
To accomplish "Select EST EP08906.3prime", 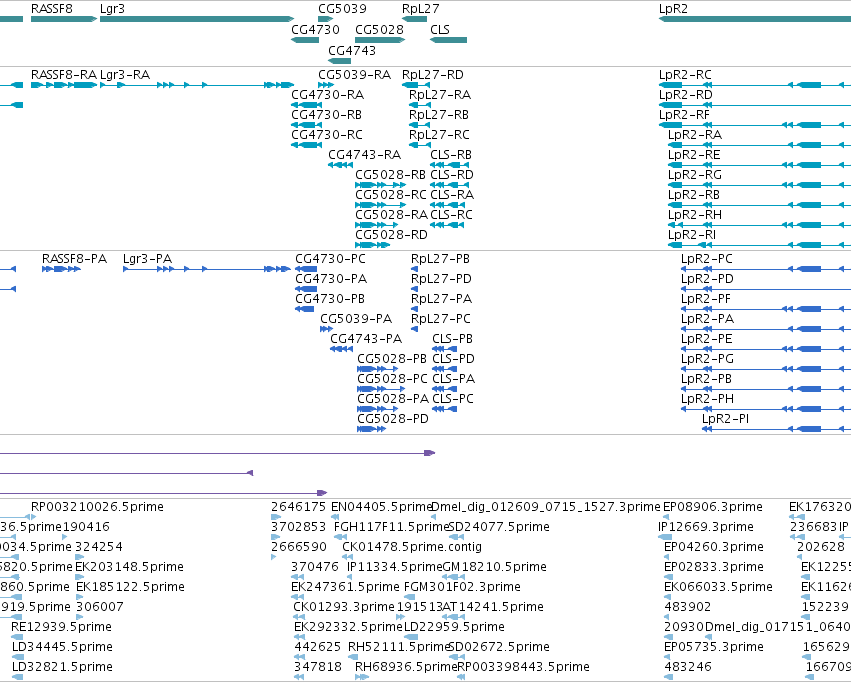I will [713, 507].
